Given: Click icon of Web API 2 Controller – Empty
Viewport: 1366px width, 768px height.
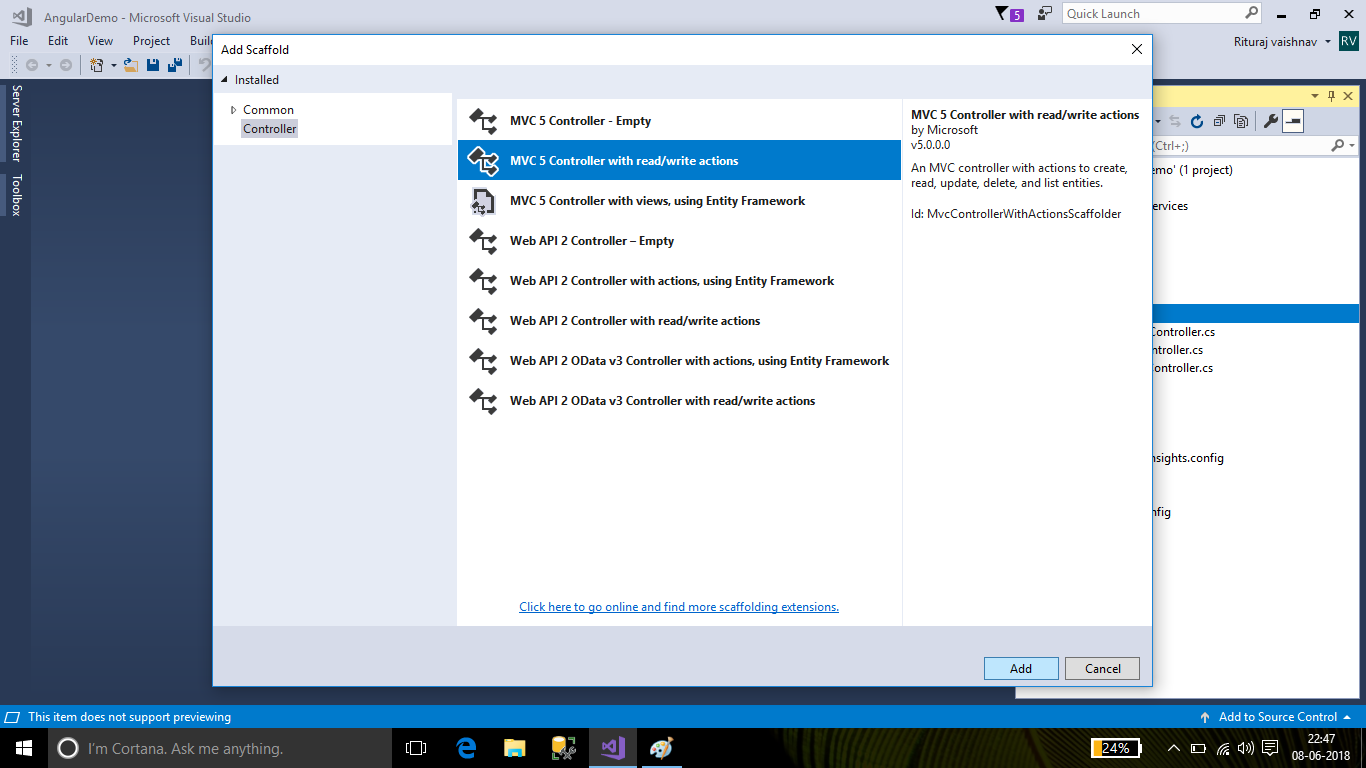Looking at the screenshot, I should tap(483, 241).
